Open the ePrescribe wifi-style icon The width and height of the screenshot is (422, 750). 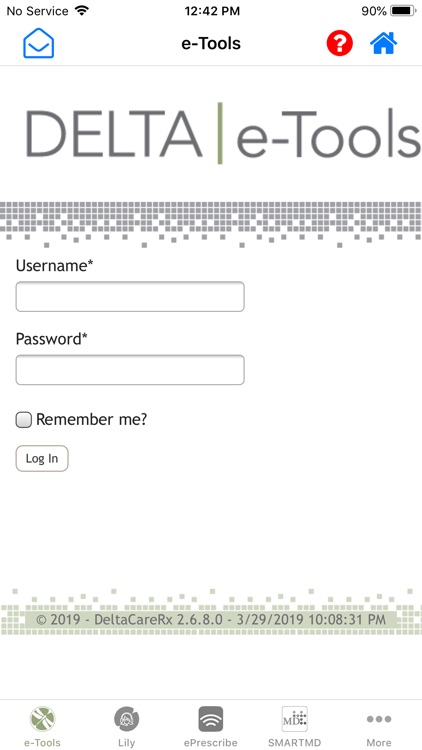tap(211, 719)
